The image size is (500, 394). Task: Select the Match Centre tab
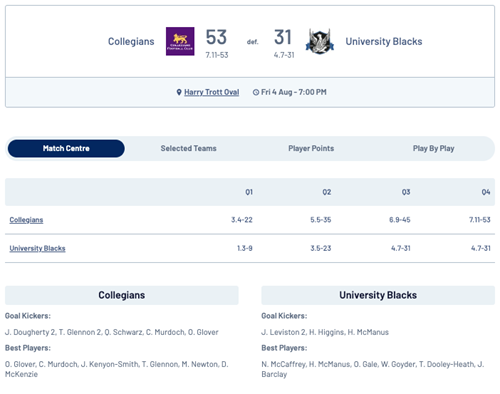click(66, 148)
